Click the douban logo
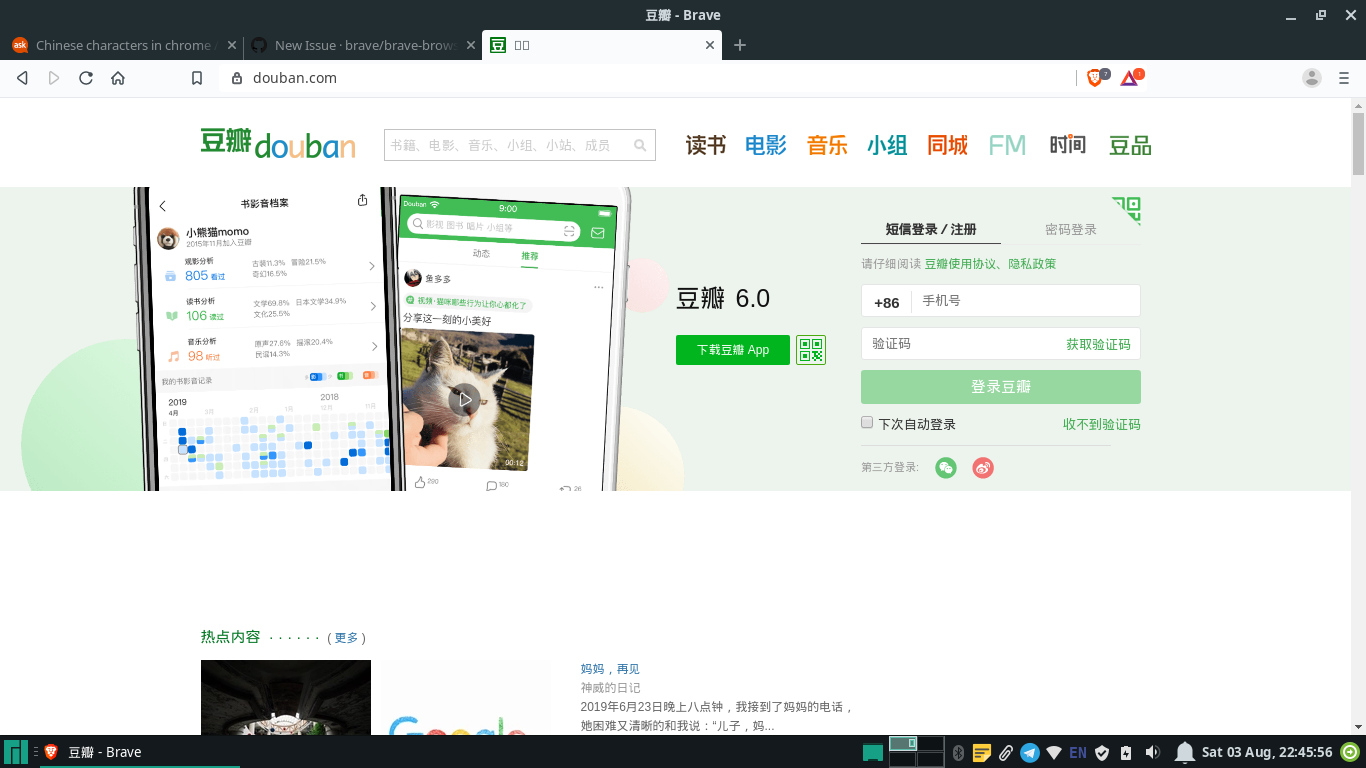 (278, 144)
